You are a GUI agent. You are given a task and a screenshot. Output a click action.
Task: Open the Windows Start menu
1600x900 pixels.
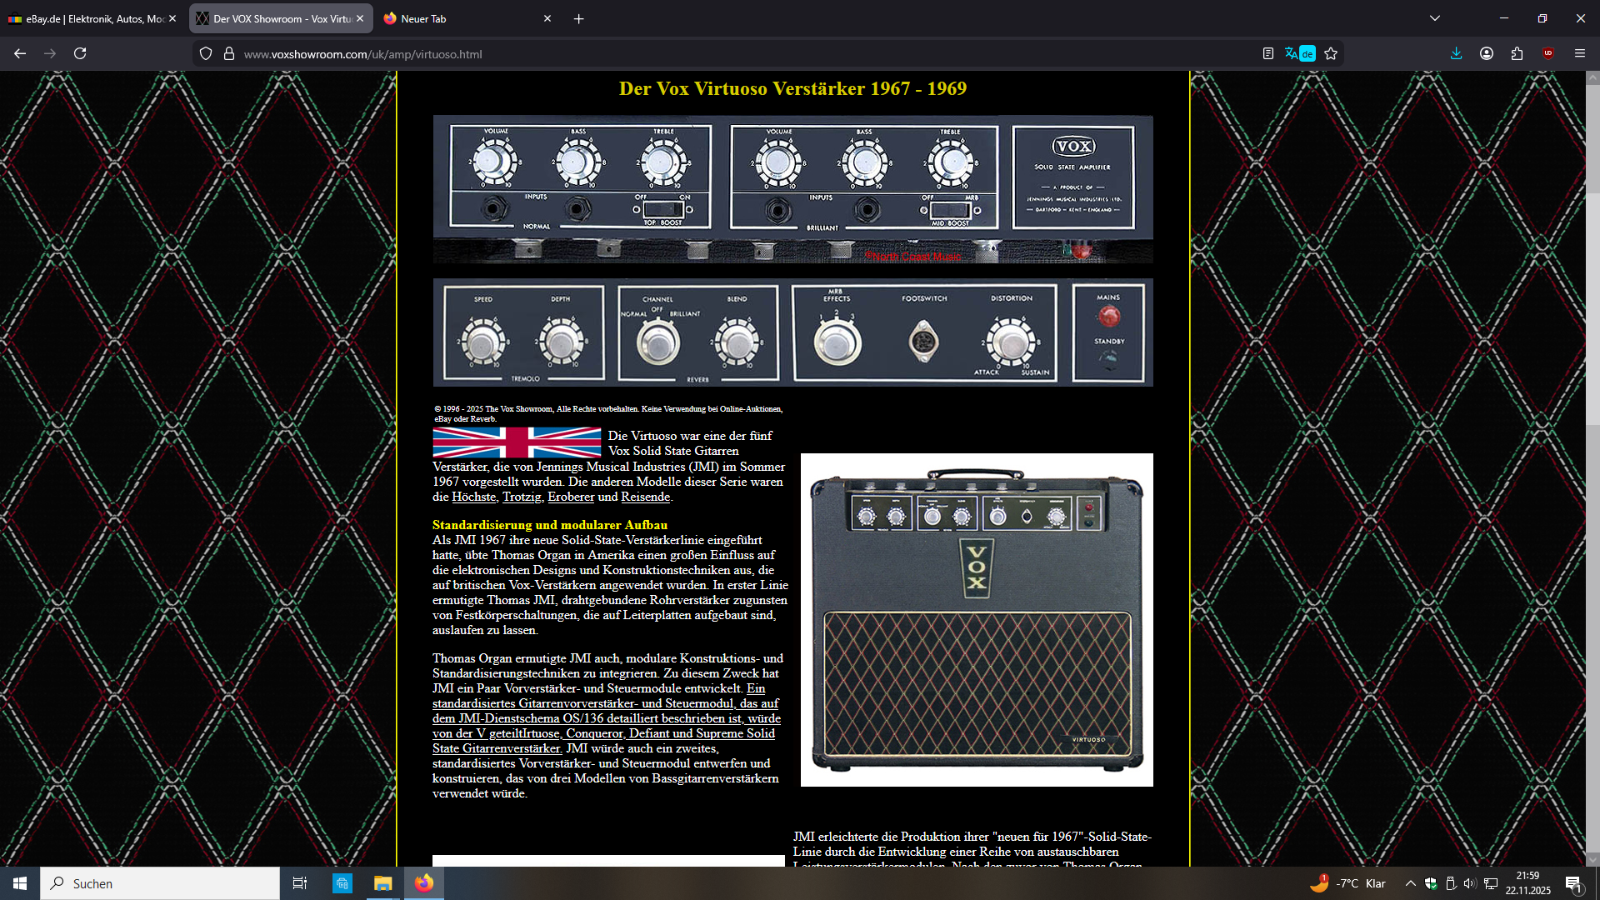click(x=20, y=883)
